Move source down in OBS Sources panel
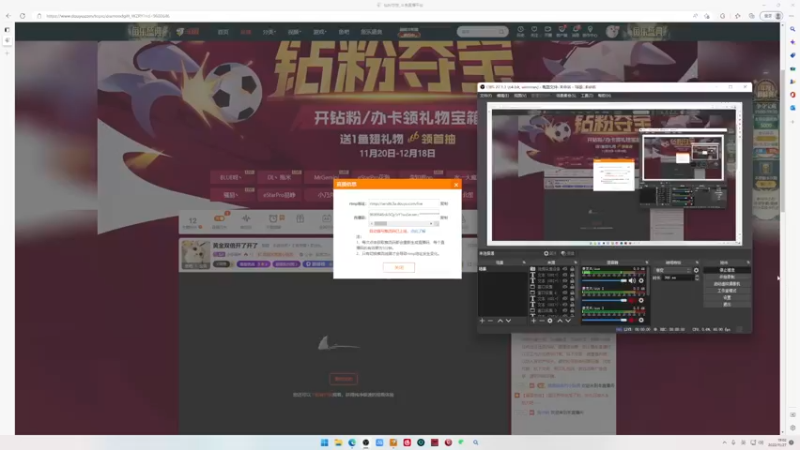The height and width of the screenshot is (450, 800). (x=568, y=321)
